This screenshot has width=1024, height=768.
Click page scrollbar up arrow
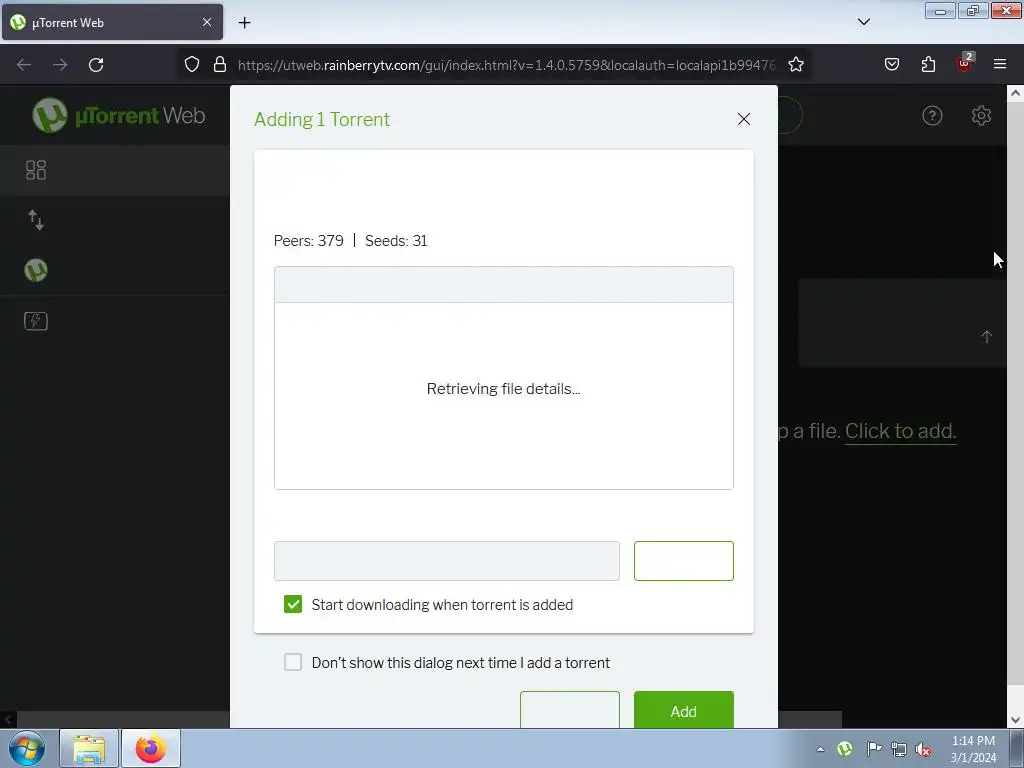tap(1015, 93)
